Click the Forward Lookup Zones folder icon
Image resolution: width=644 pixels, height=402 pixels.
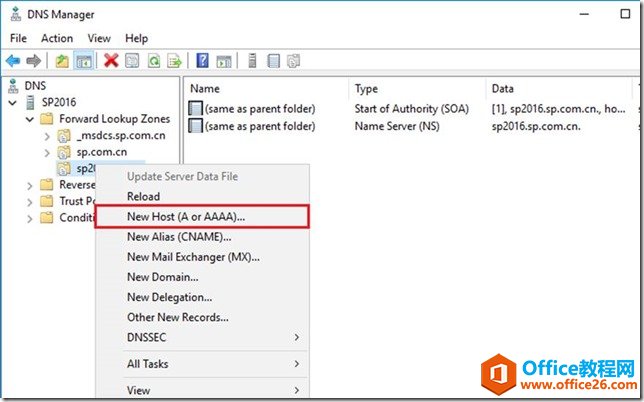[x=46, y=119]
